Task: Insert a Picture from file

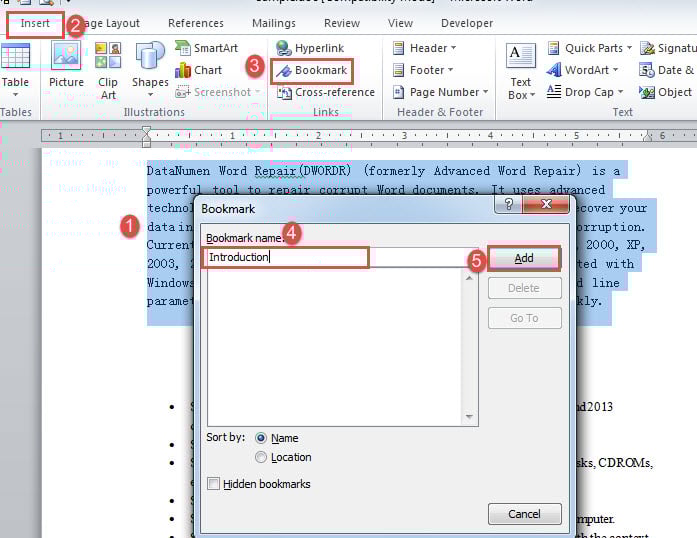Action: point(66,64)
